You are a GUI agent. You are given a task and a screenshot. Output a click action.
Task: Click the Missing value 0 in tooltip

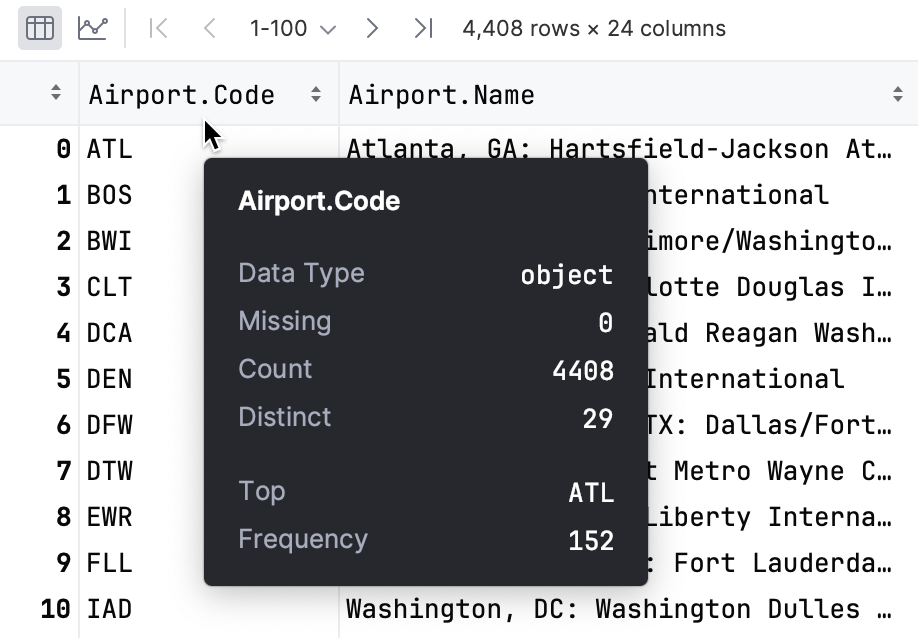(606, 323)
